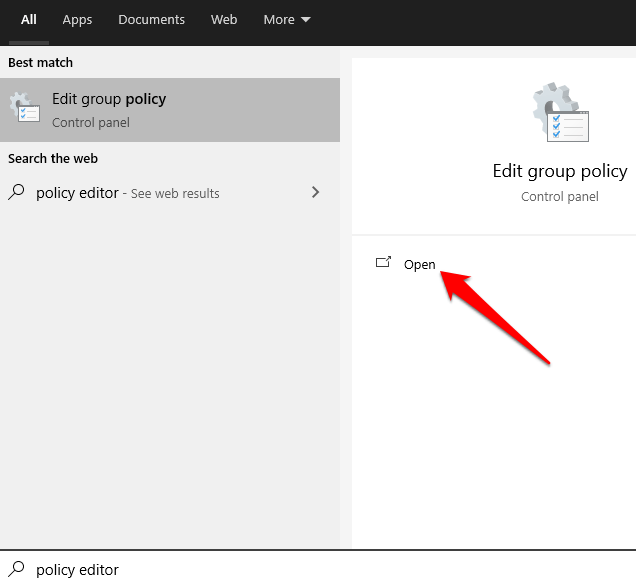Switch to the Apps tab
The height and width of the screenshot is (583, 638).
click(77, 20)
